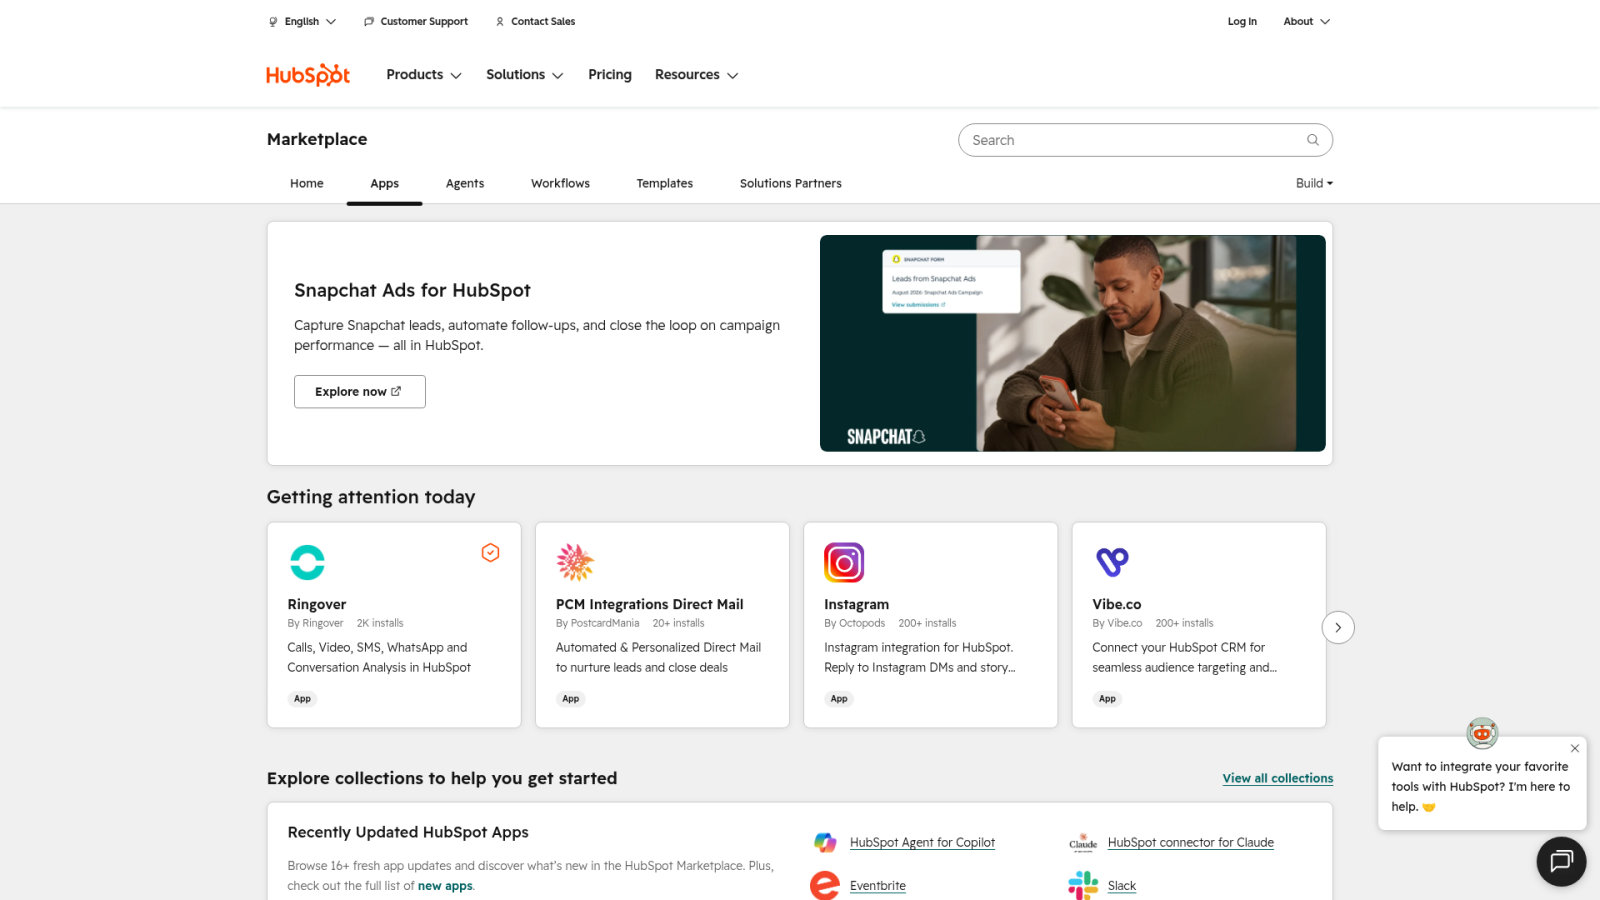Click the chatbot avatar icon
This screenshot has width=1600, height=900.
coord(1482,733)
